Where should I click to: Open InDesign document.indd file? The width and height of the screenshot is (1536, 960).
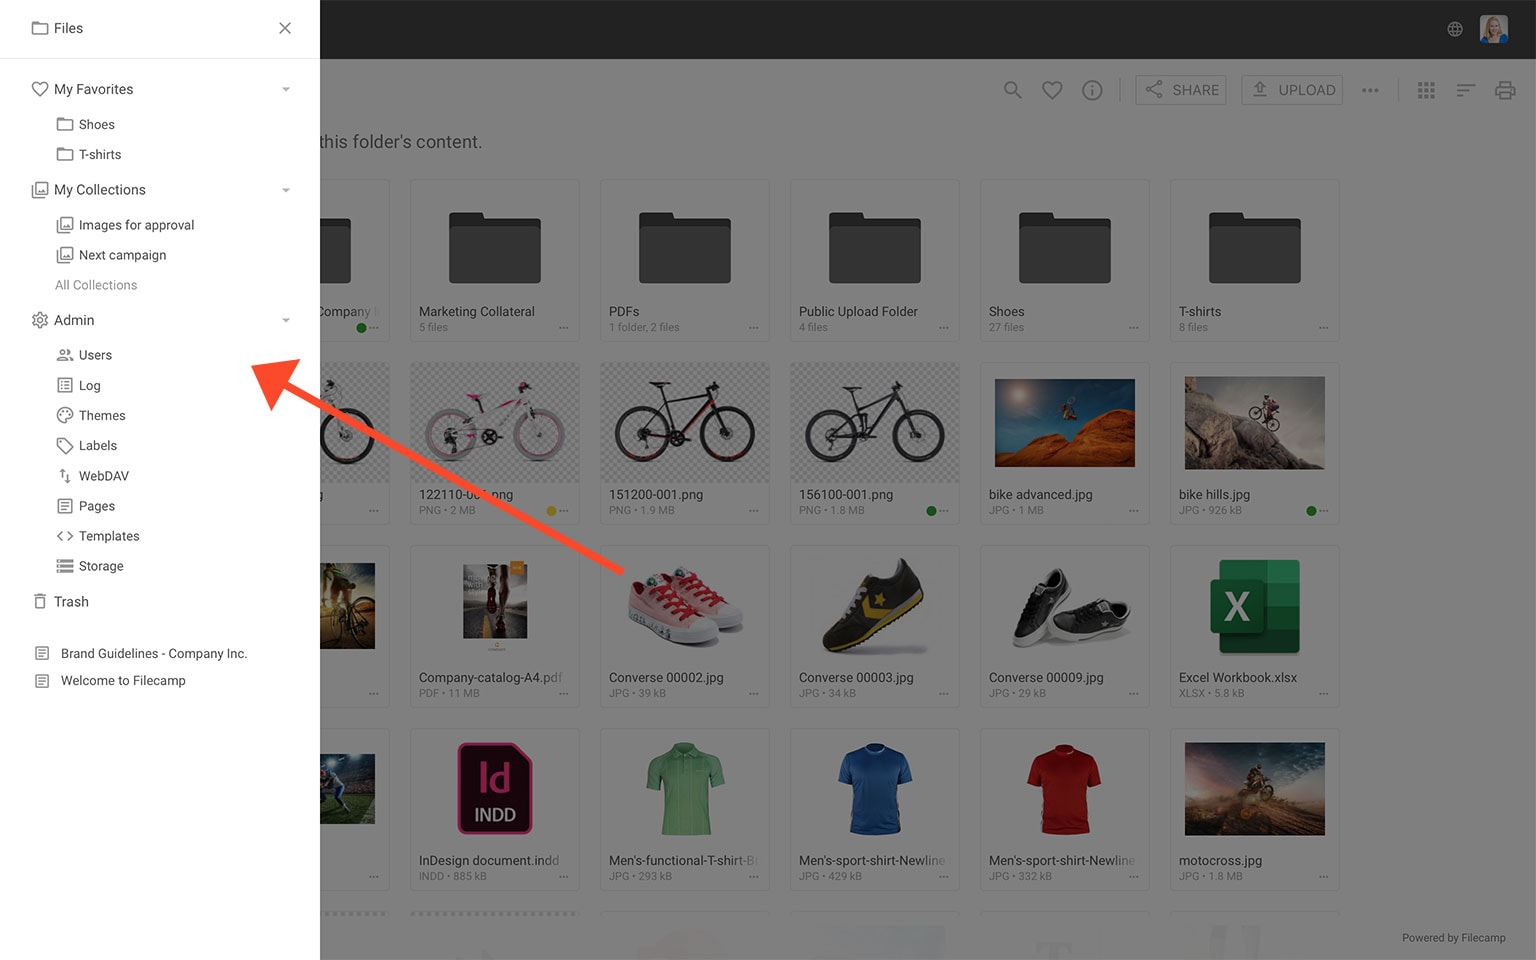point(495,788)
